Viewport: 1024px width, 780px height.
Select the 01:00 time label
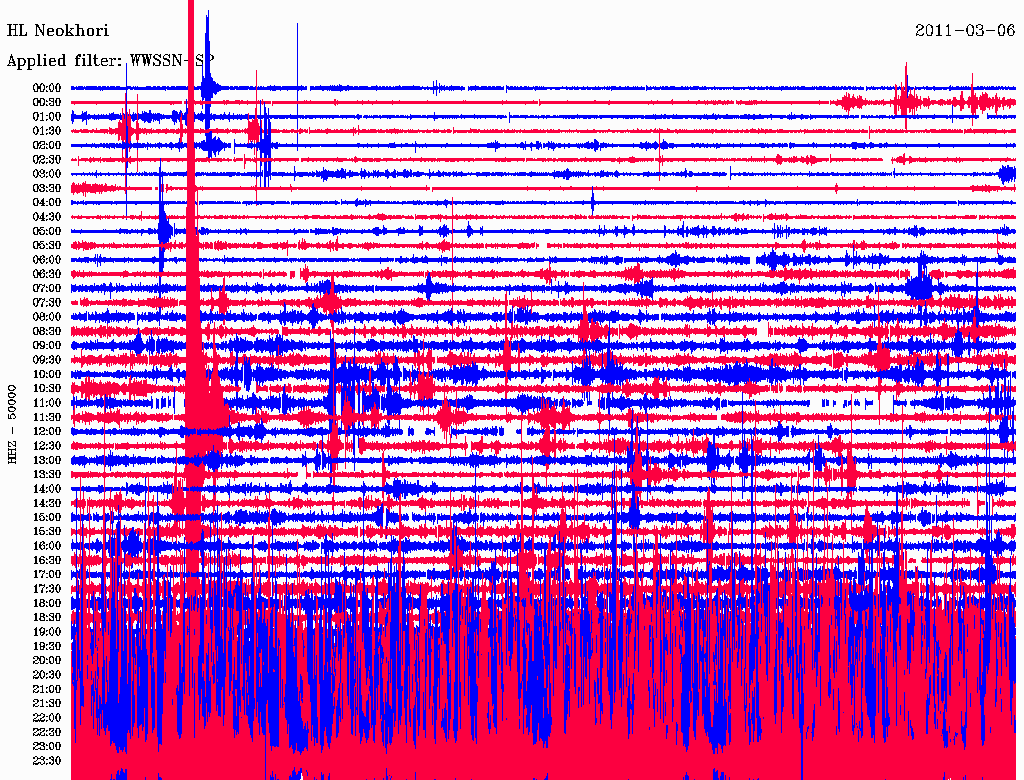47,117
